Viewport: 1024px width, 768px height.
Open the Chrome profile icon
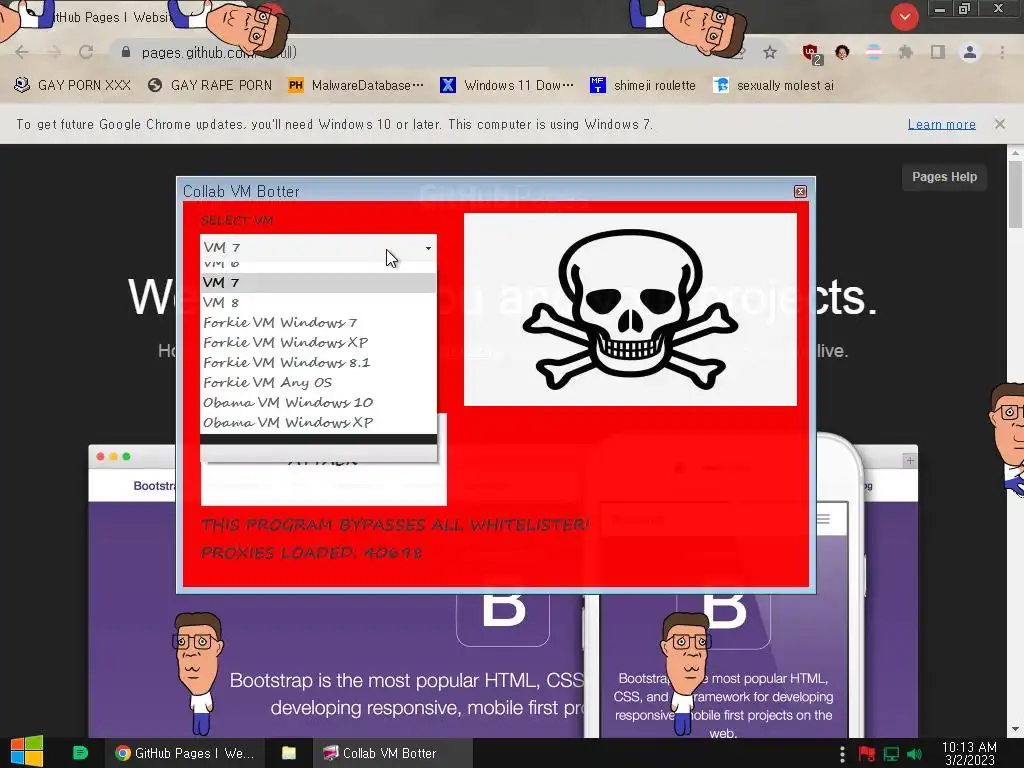[970, 52]
